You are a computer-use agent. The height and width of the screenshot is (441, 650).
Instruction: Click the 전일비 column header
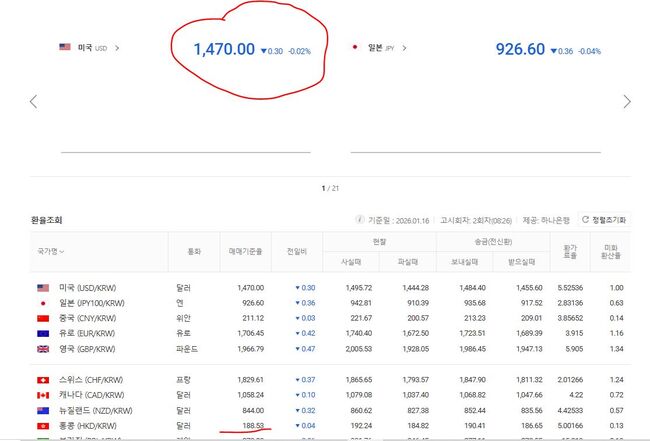pyautogui.click(x=295, y=251)
